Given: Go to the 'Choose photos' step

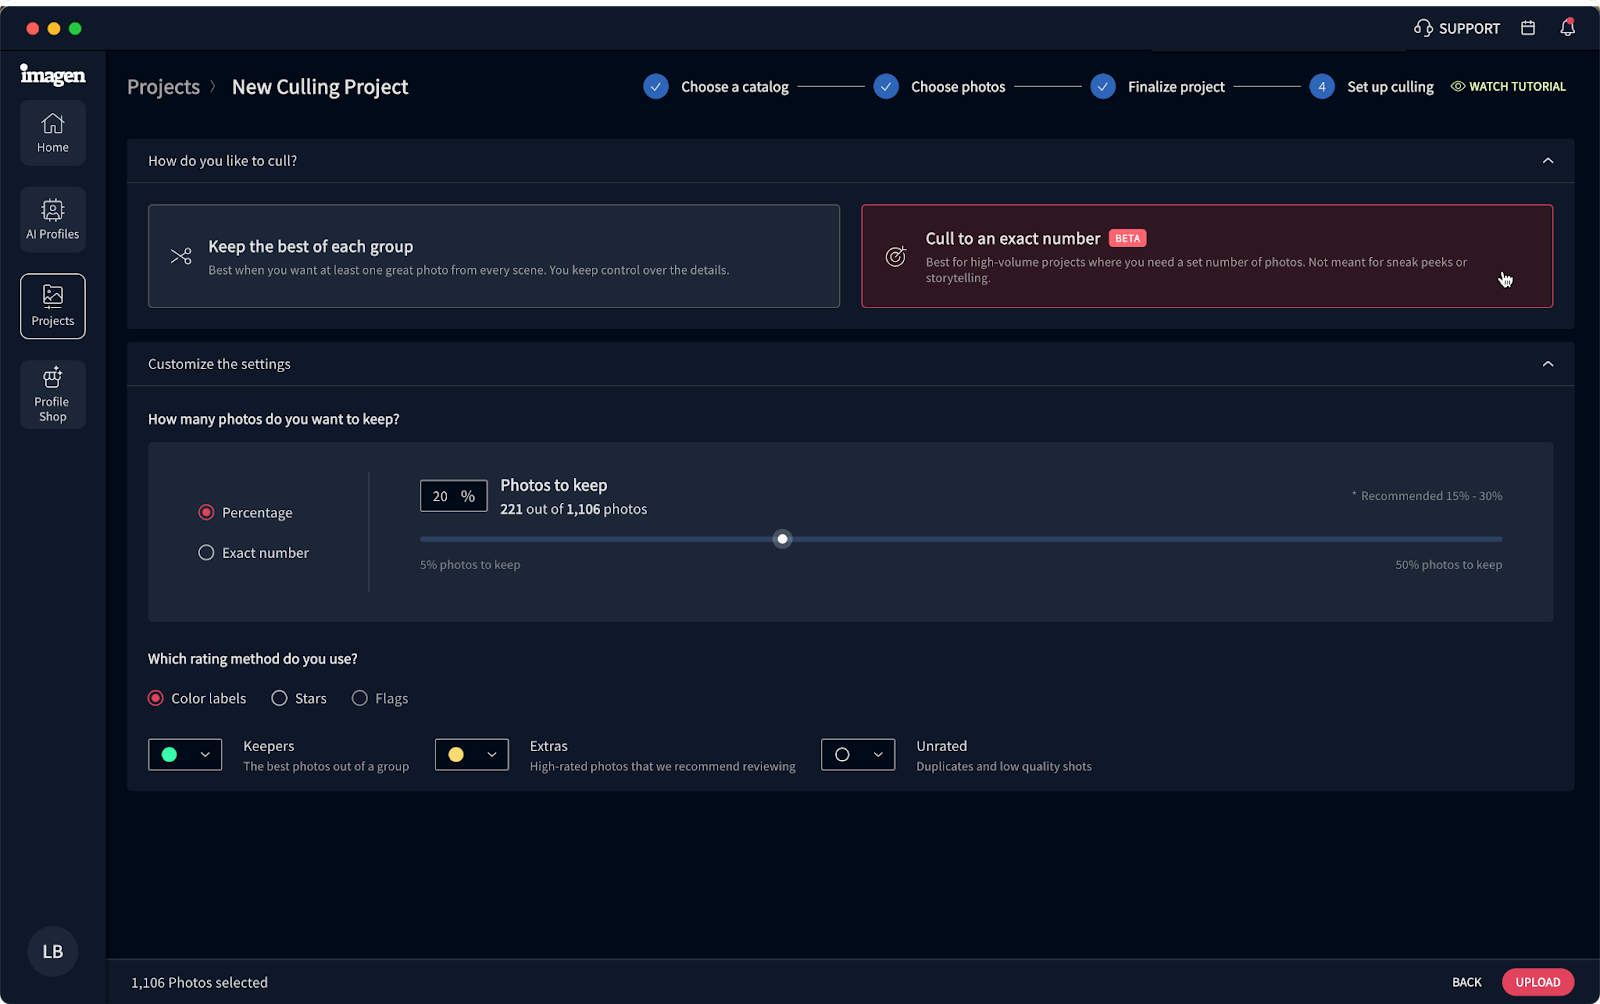Looking at the screenshot, I should tap(957, 87).
